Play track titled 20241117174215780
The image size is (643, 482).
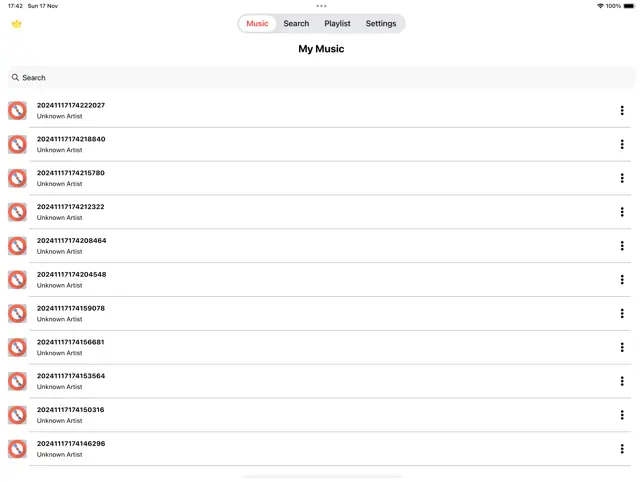[71, 173]
